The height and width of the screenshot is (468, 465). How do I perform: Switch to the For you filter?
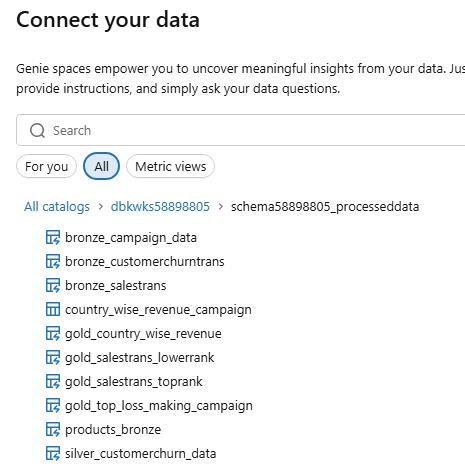point(46,166)
